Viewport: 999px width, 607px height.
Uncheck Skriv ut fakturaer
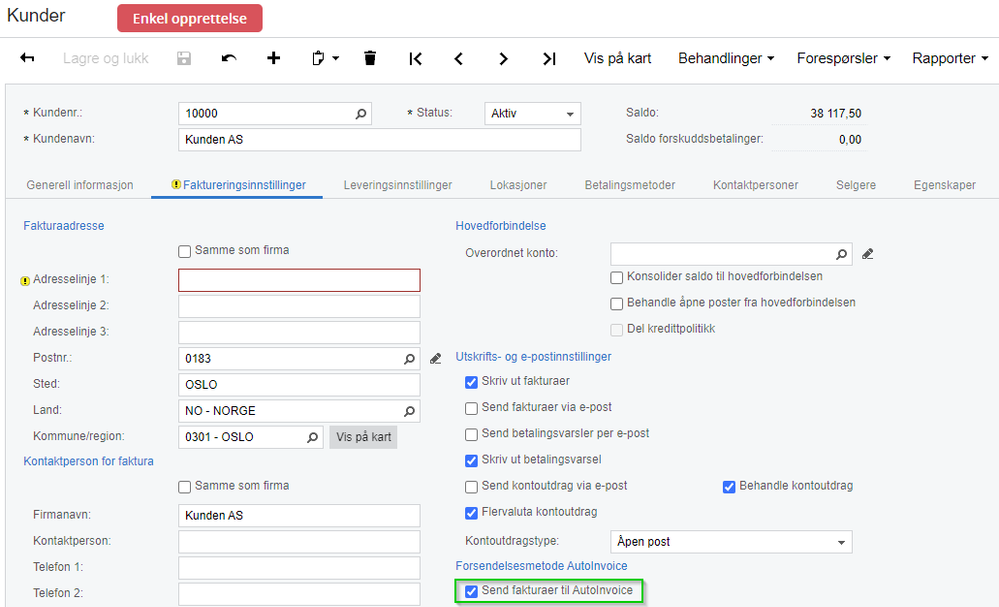[x=471, y=382]
